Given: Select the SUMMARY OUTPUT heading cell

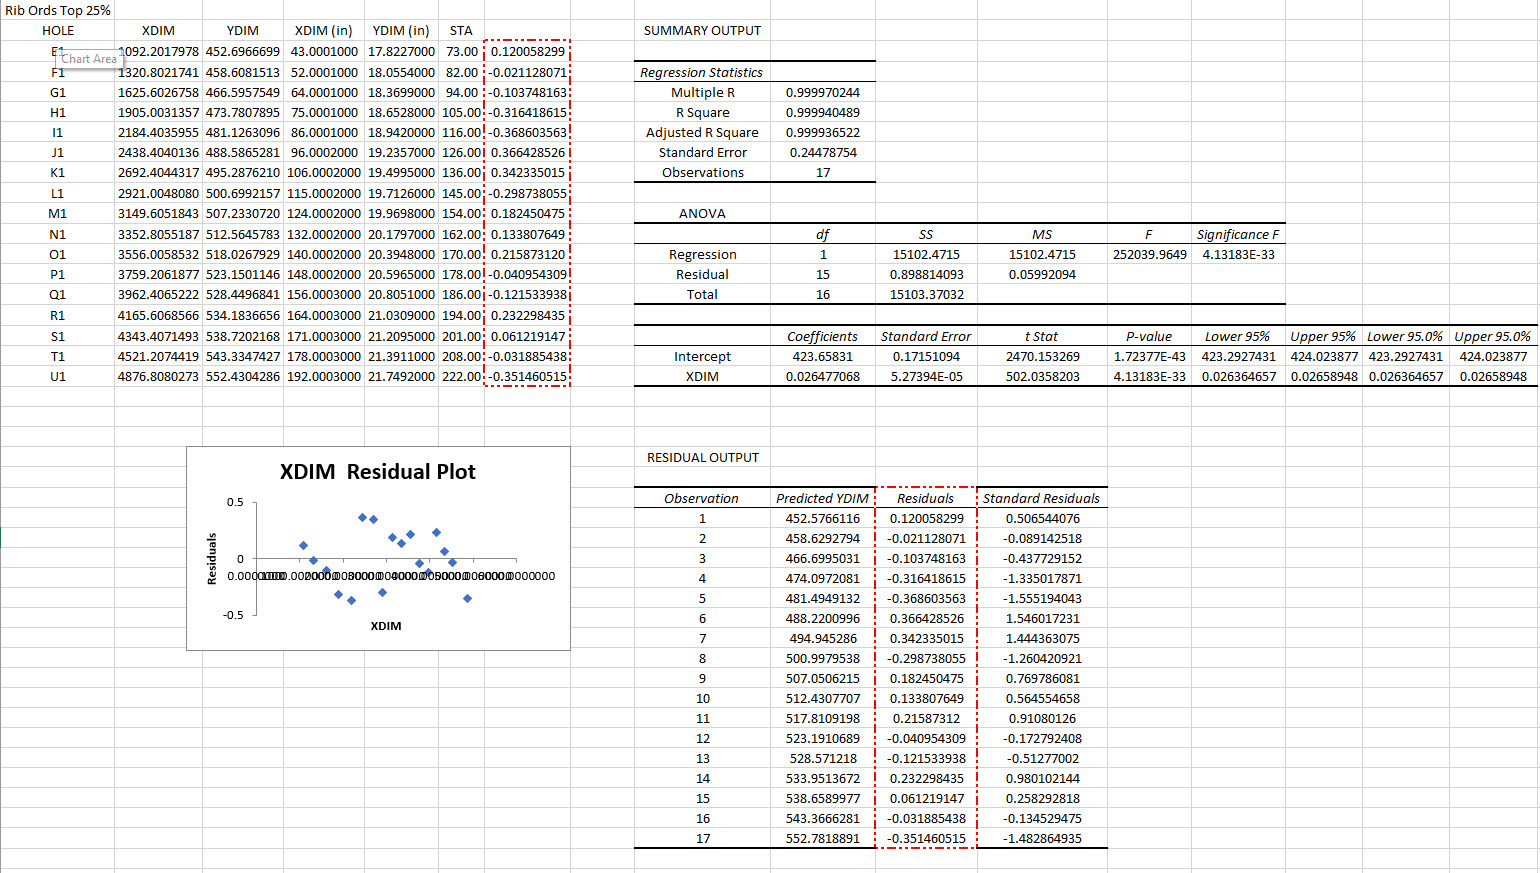Looking at the screenshot, I should tap(702, 31).
